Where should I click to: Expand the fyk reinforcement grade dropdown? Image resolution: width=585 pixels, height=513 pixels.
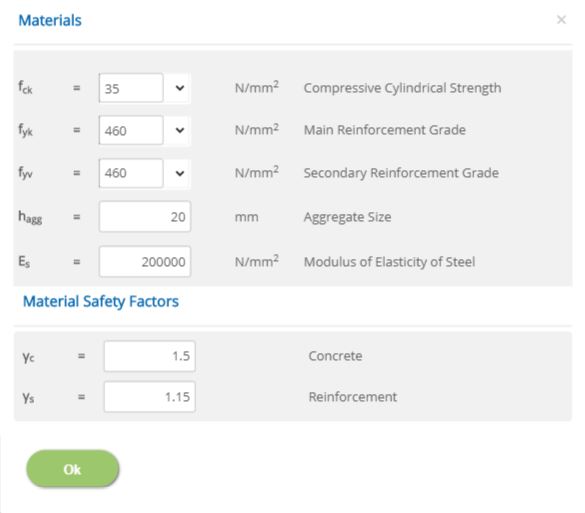180,130
